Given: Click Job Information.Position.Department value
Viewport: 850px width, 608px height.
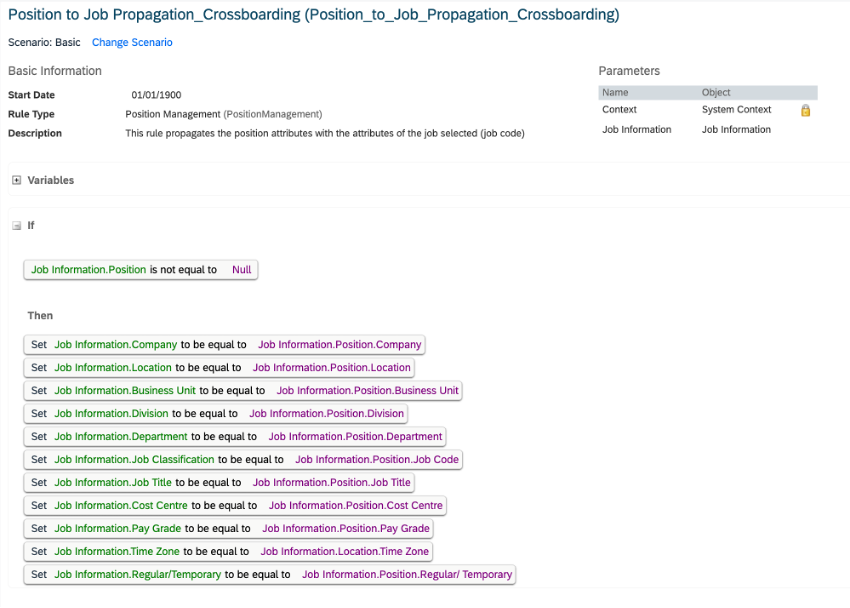Looking at the screenshot, I should 356,437.
